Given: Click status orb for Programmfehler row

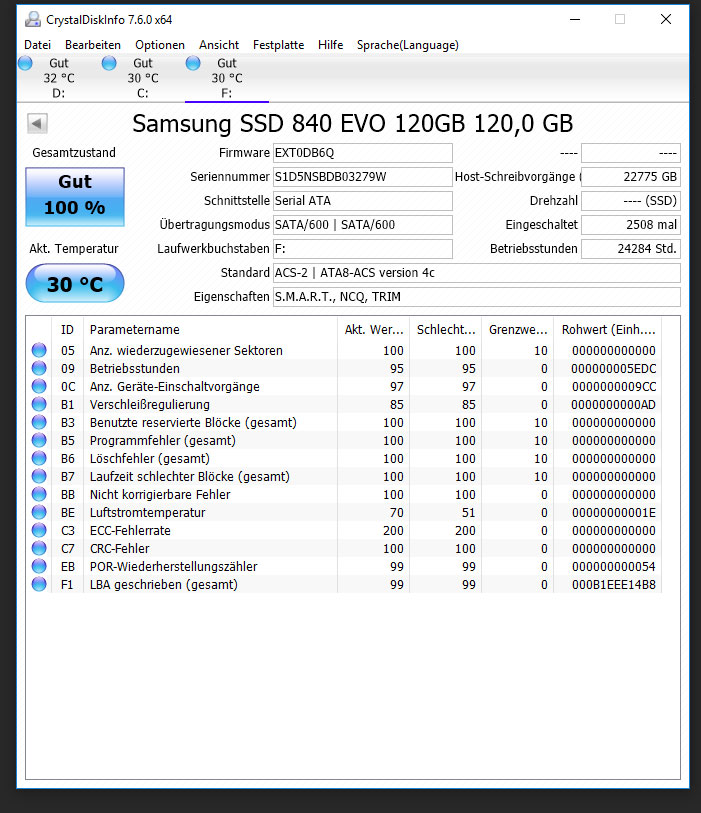Looking at the screenshot, I should pos(39,440).
